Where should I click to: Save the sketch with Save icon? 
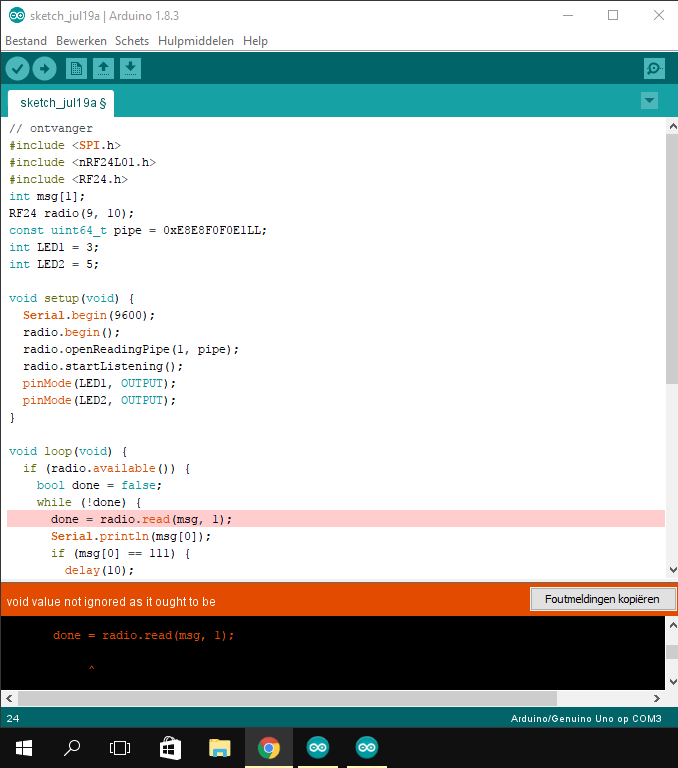tap(131, 68)
